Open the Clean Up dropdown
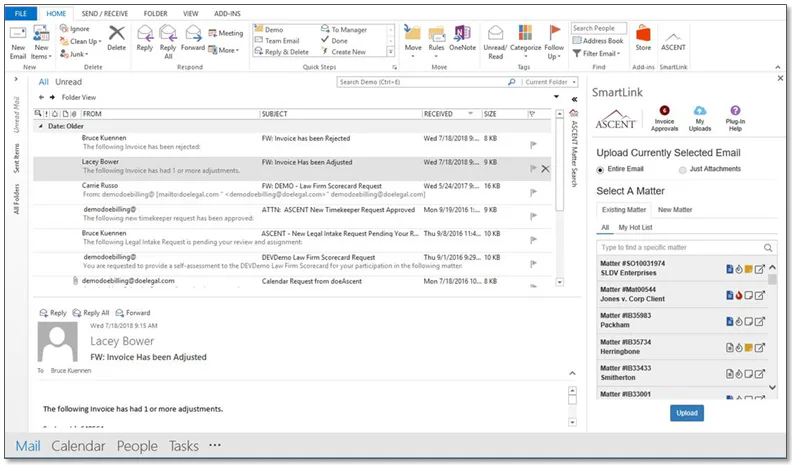Screen dimensions: 792x465 tap(81, 41)
